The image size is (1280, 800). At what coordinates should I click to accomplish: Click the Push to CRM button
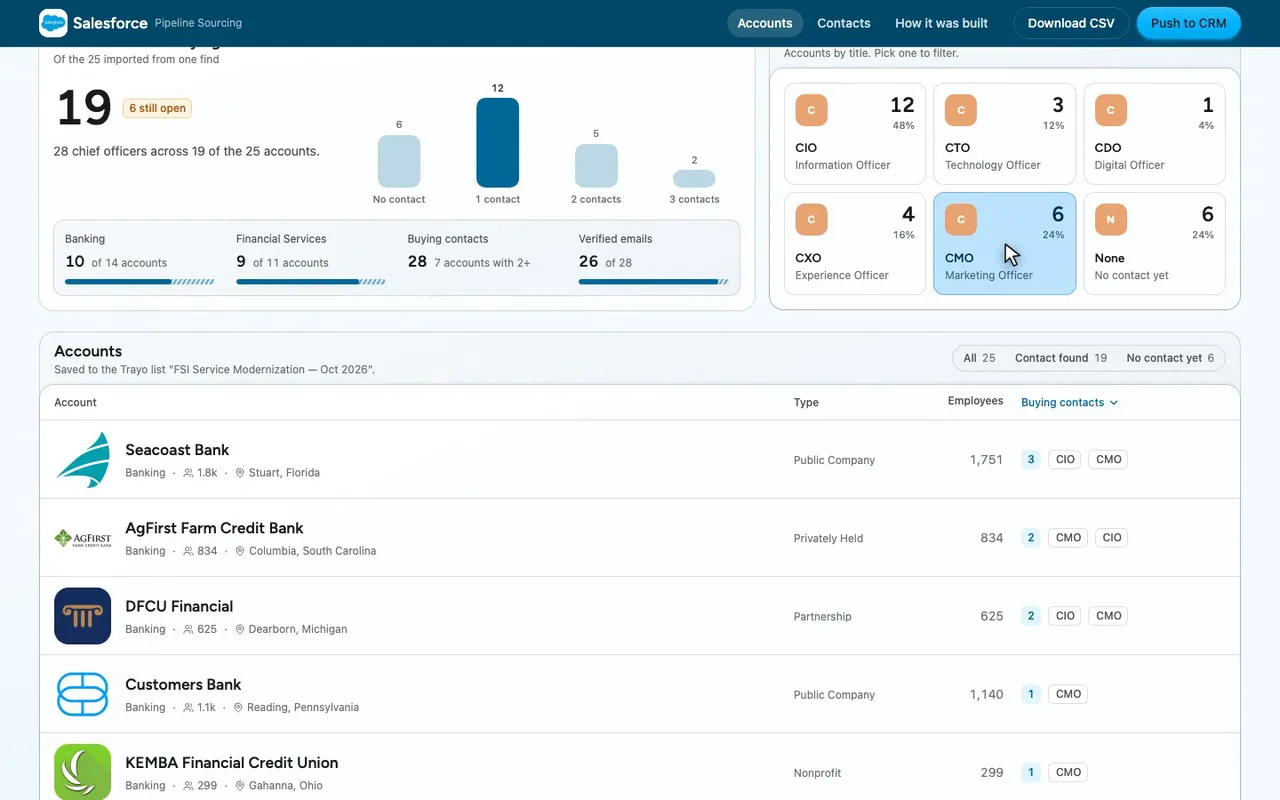coord(1189,23)
